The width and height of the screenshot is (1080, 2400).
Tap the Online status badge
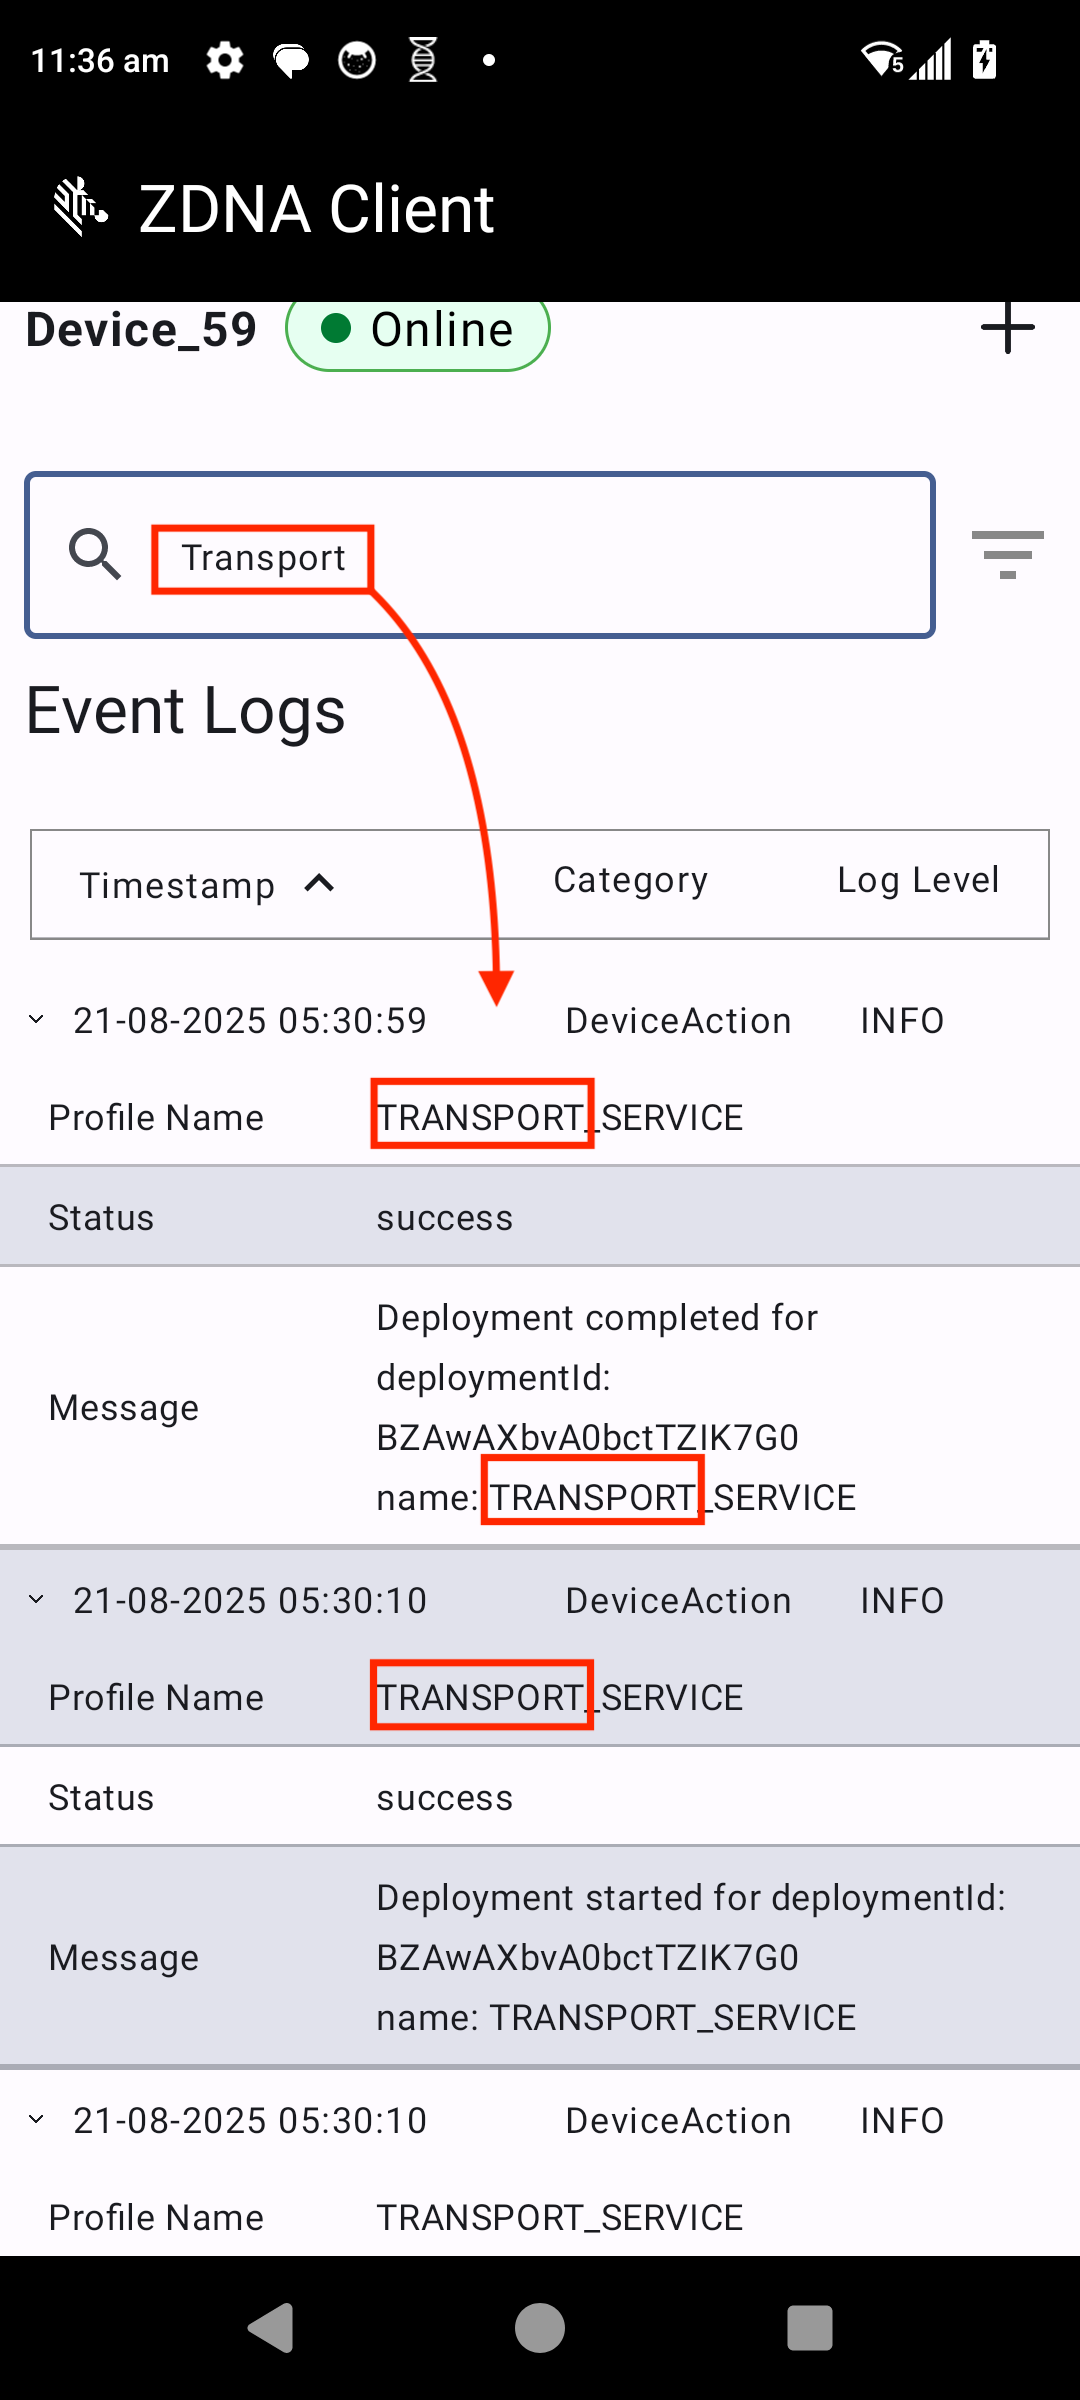418,330
